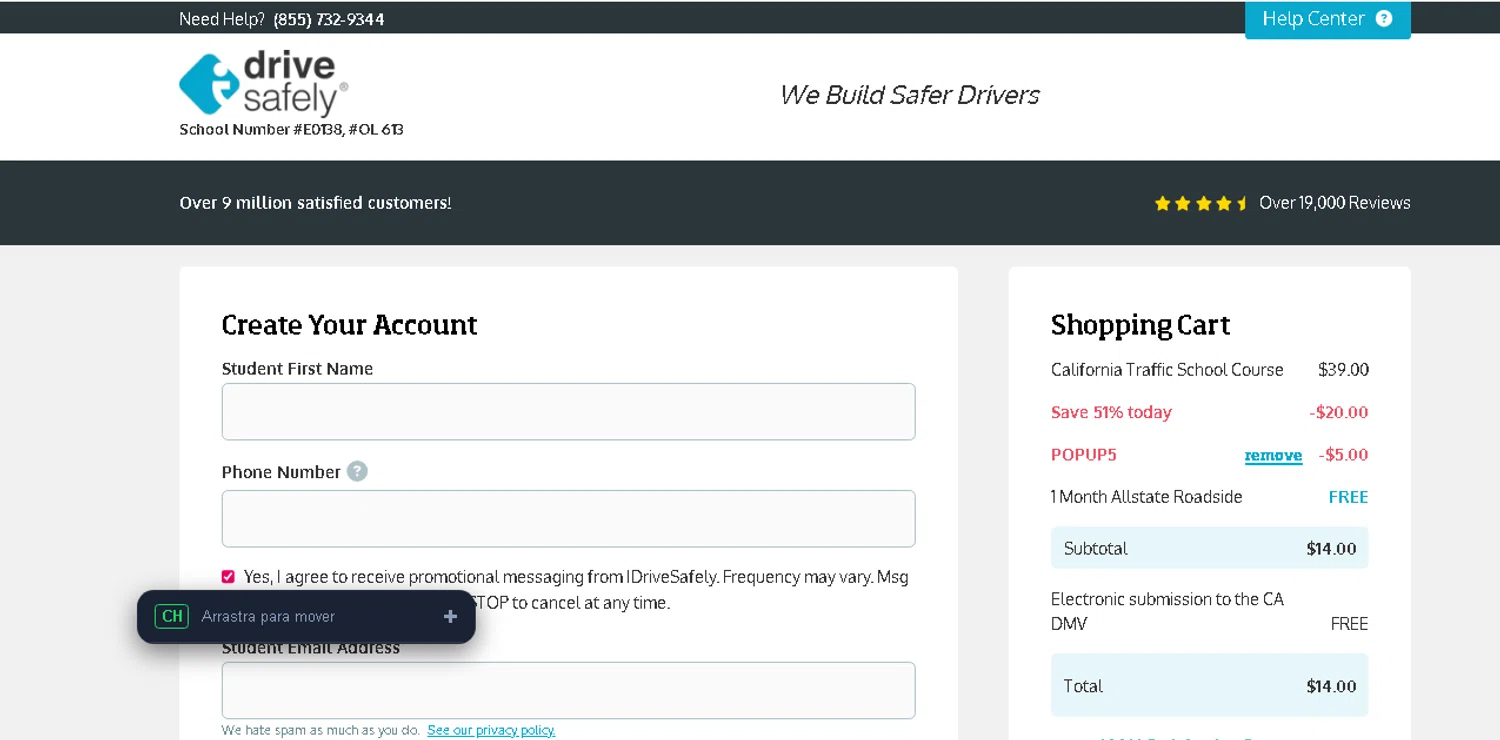Click the 'Arrastra para mover' widget label
Screen dimensions: 1500x740
(268, 616)
